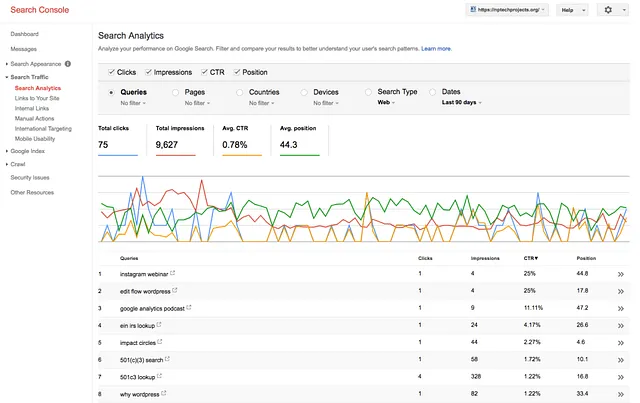Click double-arrow for edit flow wordpress row

pos(621,292)
